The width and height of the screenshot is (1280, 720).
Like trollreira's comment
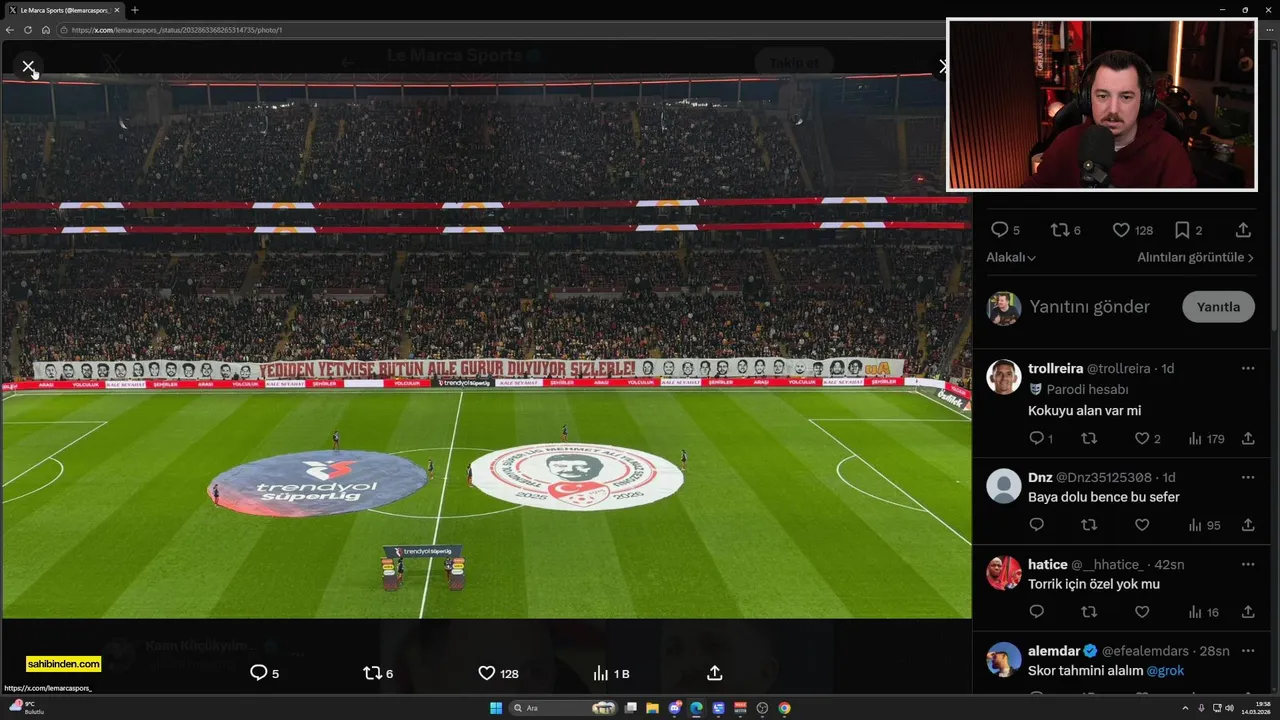[1142, 438]
